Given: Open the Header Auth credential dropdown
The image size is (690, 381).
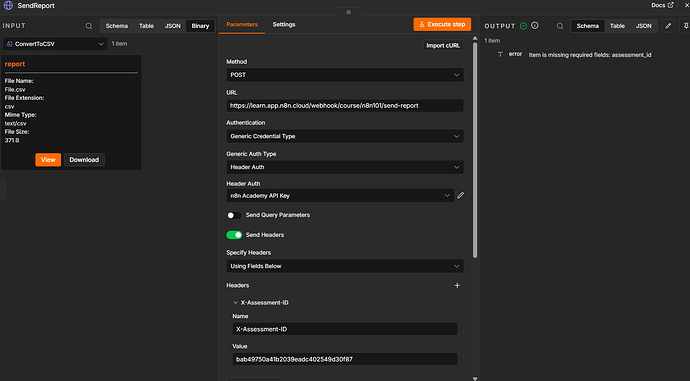Looking at the screenshot, I should pyautogui.click(x=340, y=196).
